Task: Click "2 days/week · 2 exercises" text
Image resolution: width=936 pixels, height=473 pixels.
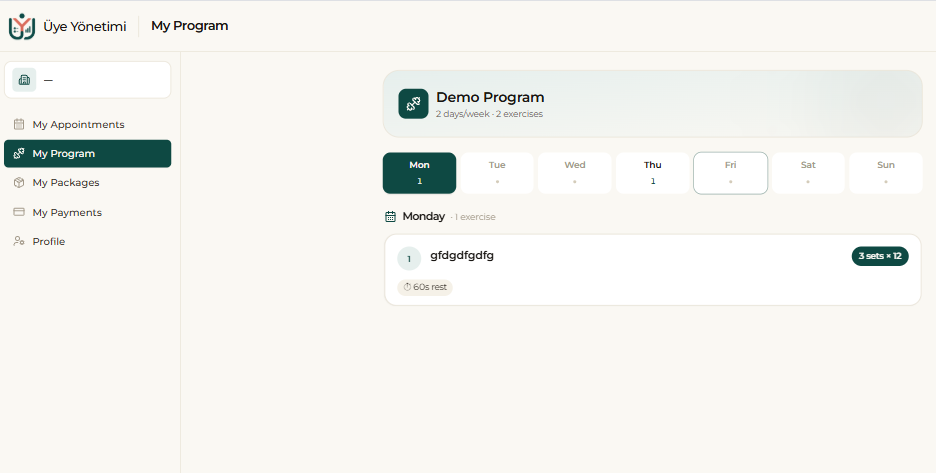Action: (489, 114)
